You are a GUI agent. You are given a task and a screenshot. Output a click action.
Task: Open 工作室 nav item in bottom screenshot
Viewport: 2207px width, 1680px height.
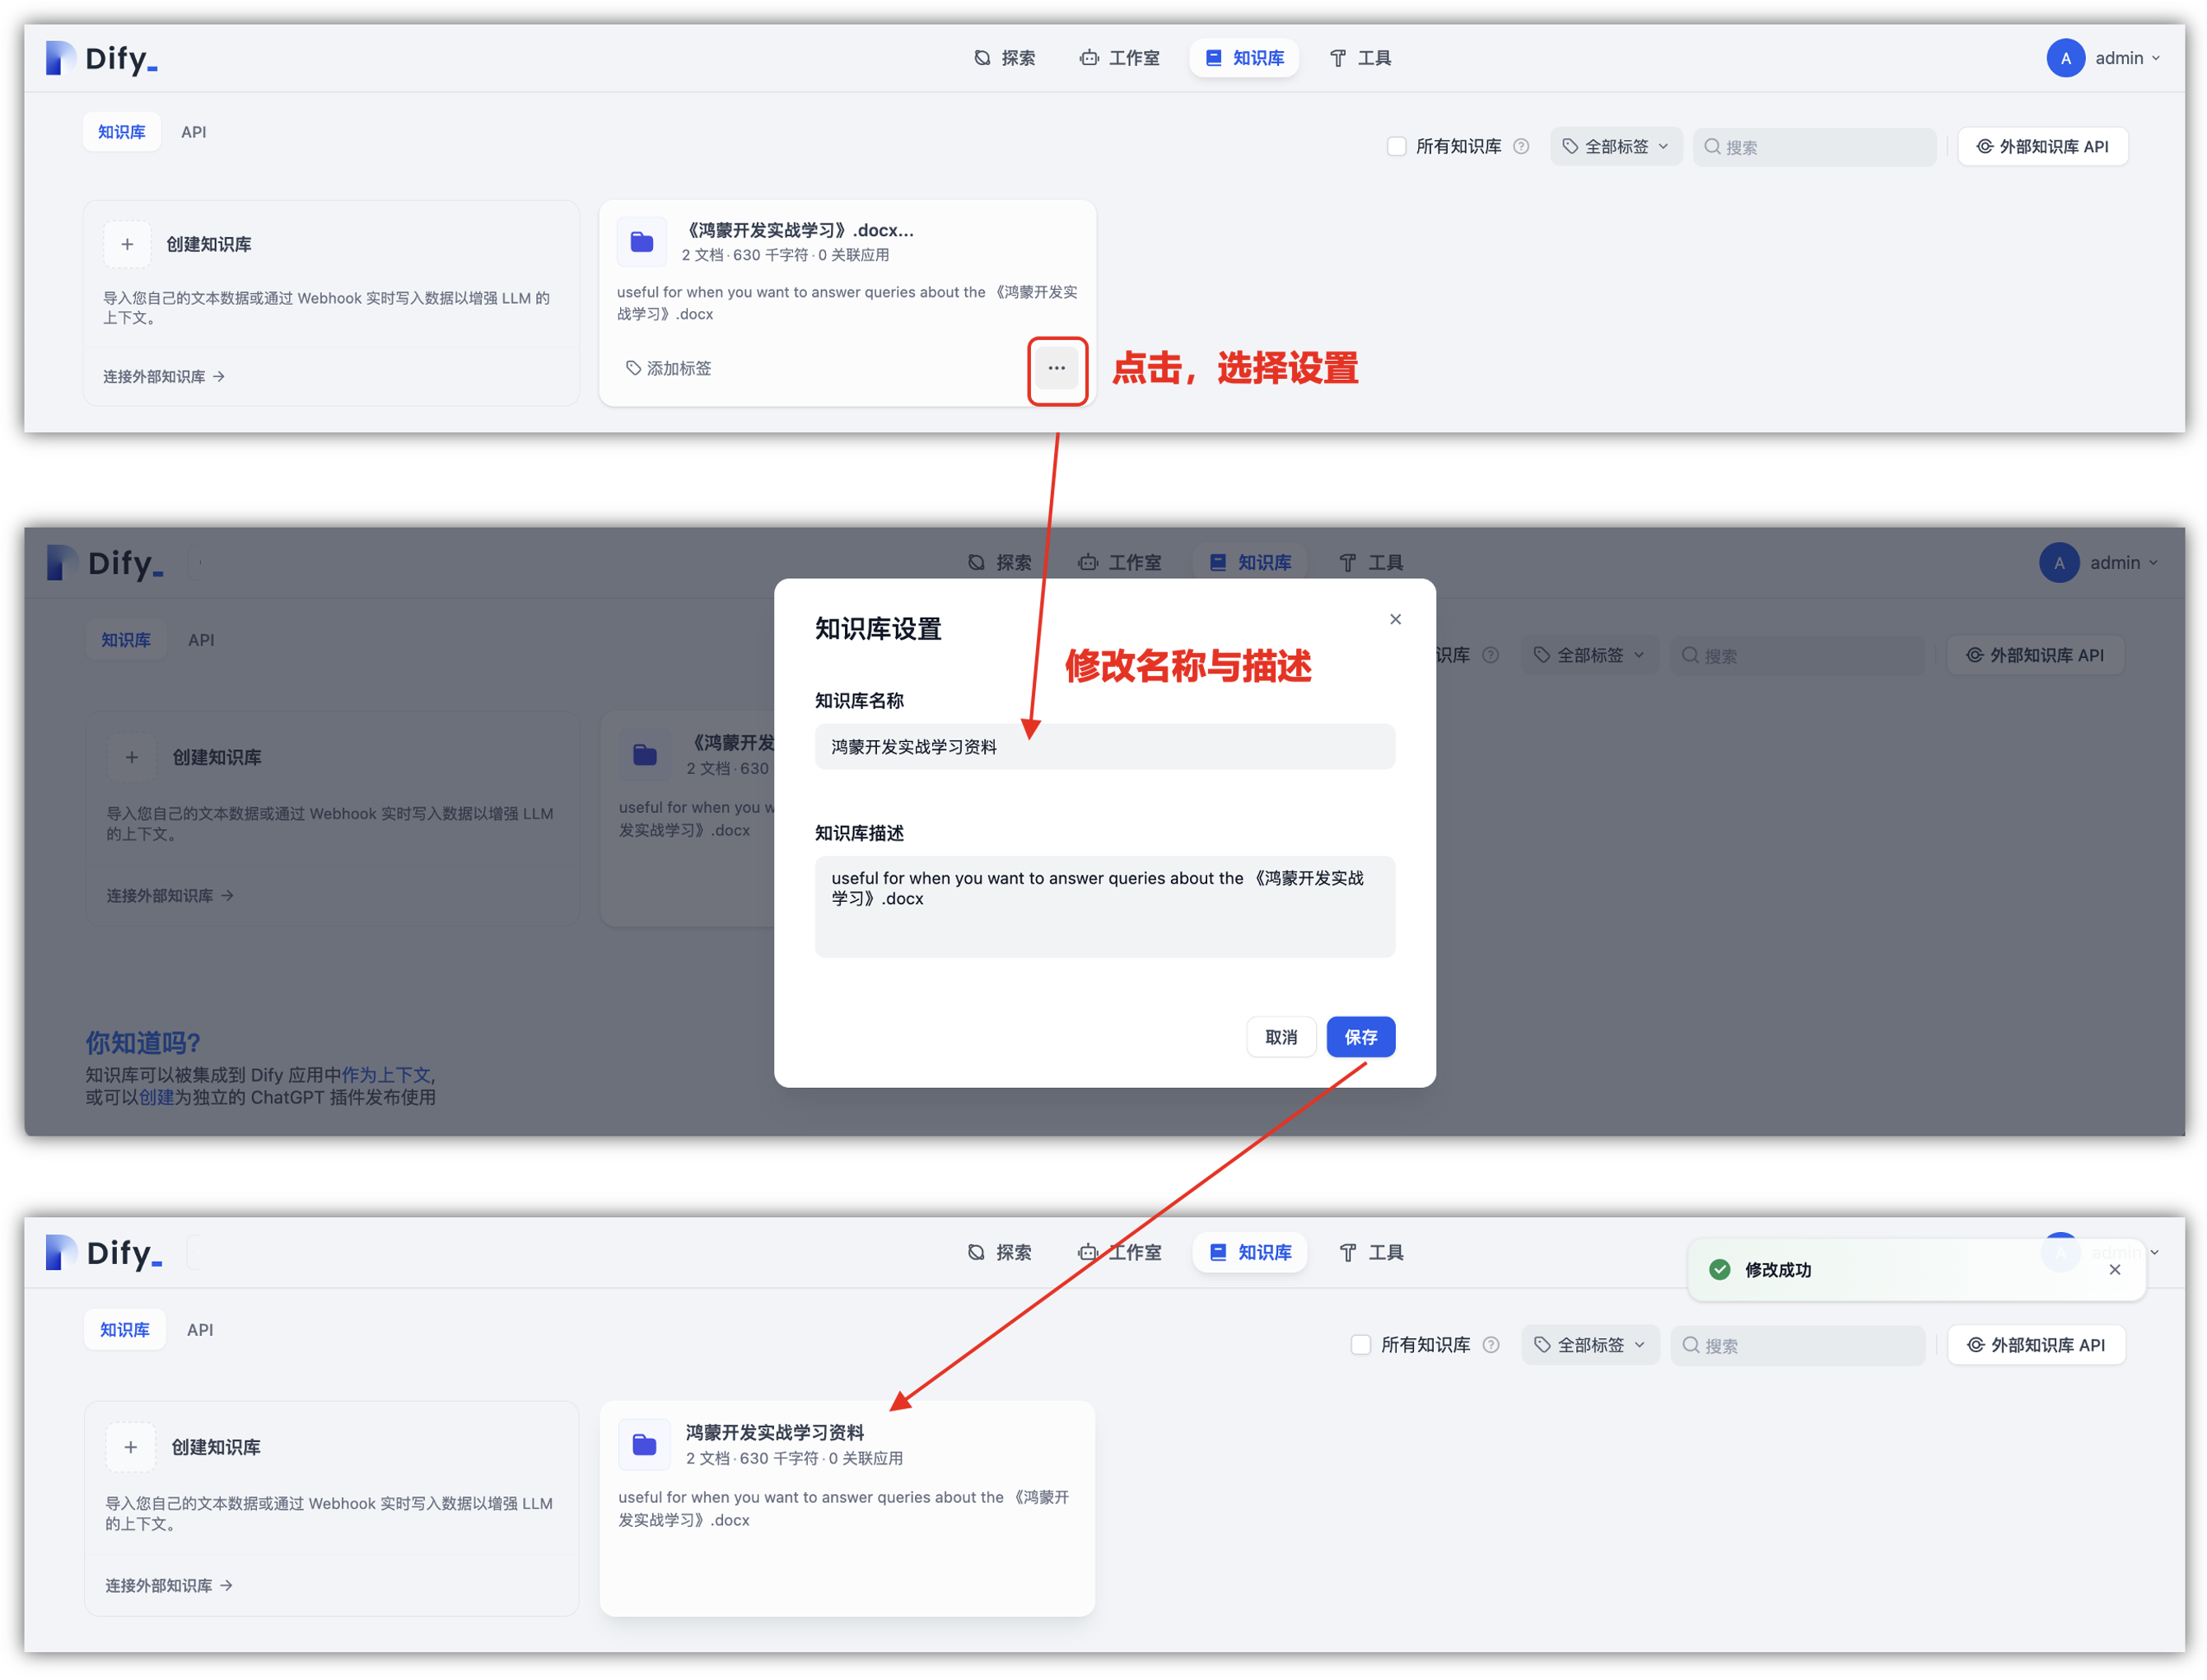point(1119,1252)
